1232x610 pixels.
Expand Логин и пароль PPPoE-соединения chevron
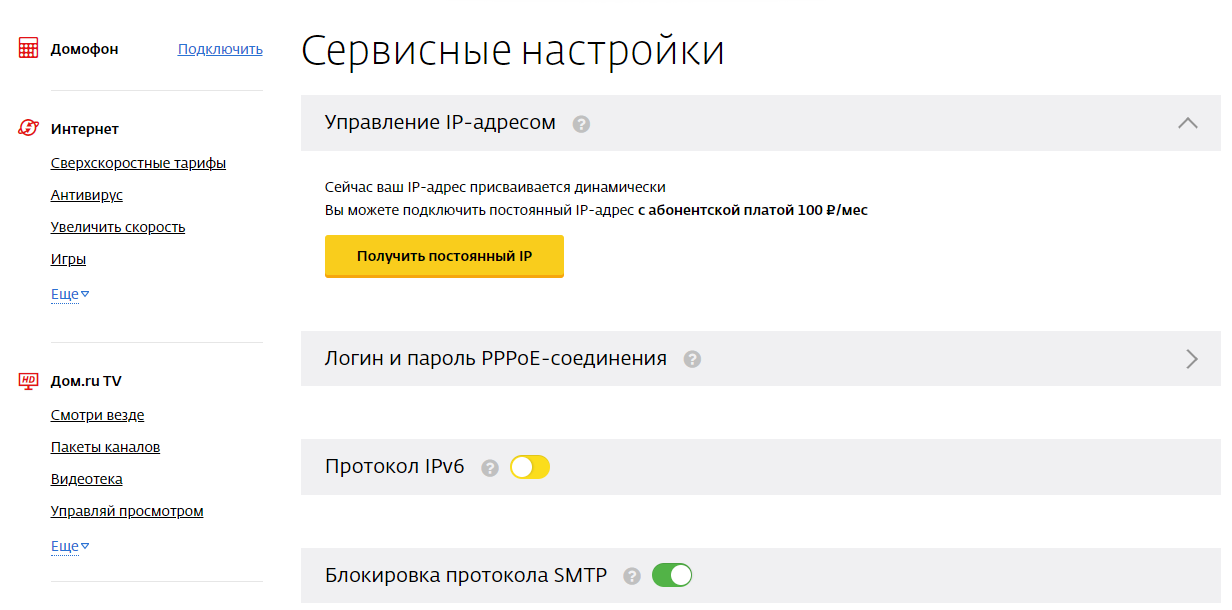(1191, 359)
